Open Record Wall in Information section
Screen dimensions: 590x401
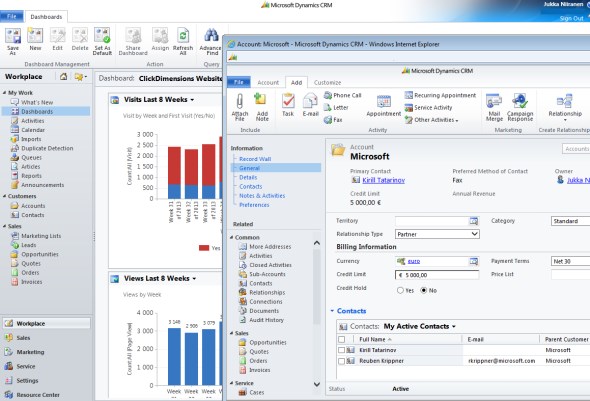(x=255, y=159)
